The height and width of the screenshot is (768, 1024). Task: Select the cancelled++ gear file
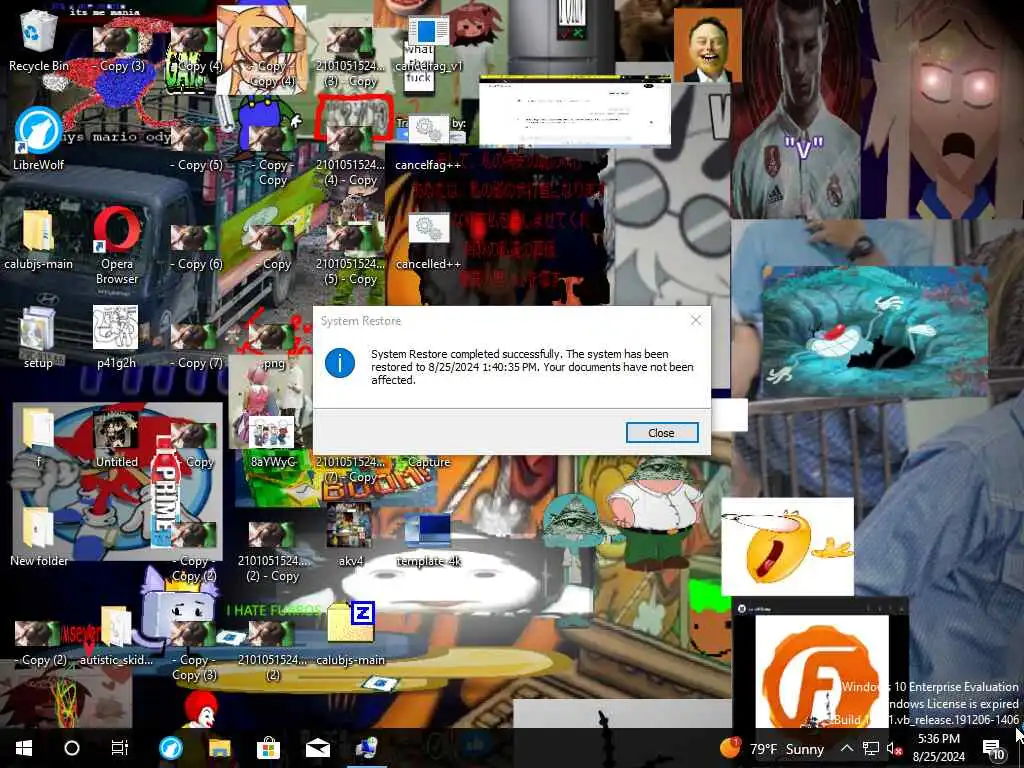coord(428,240)
